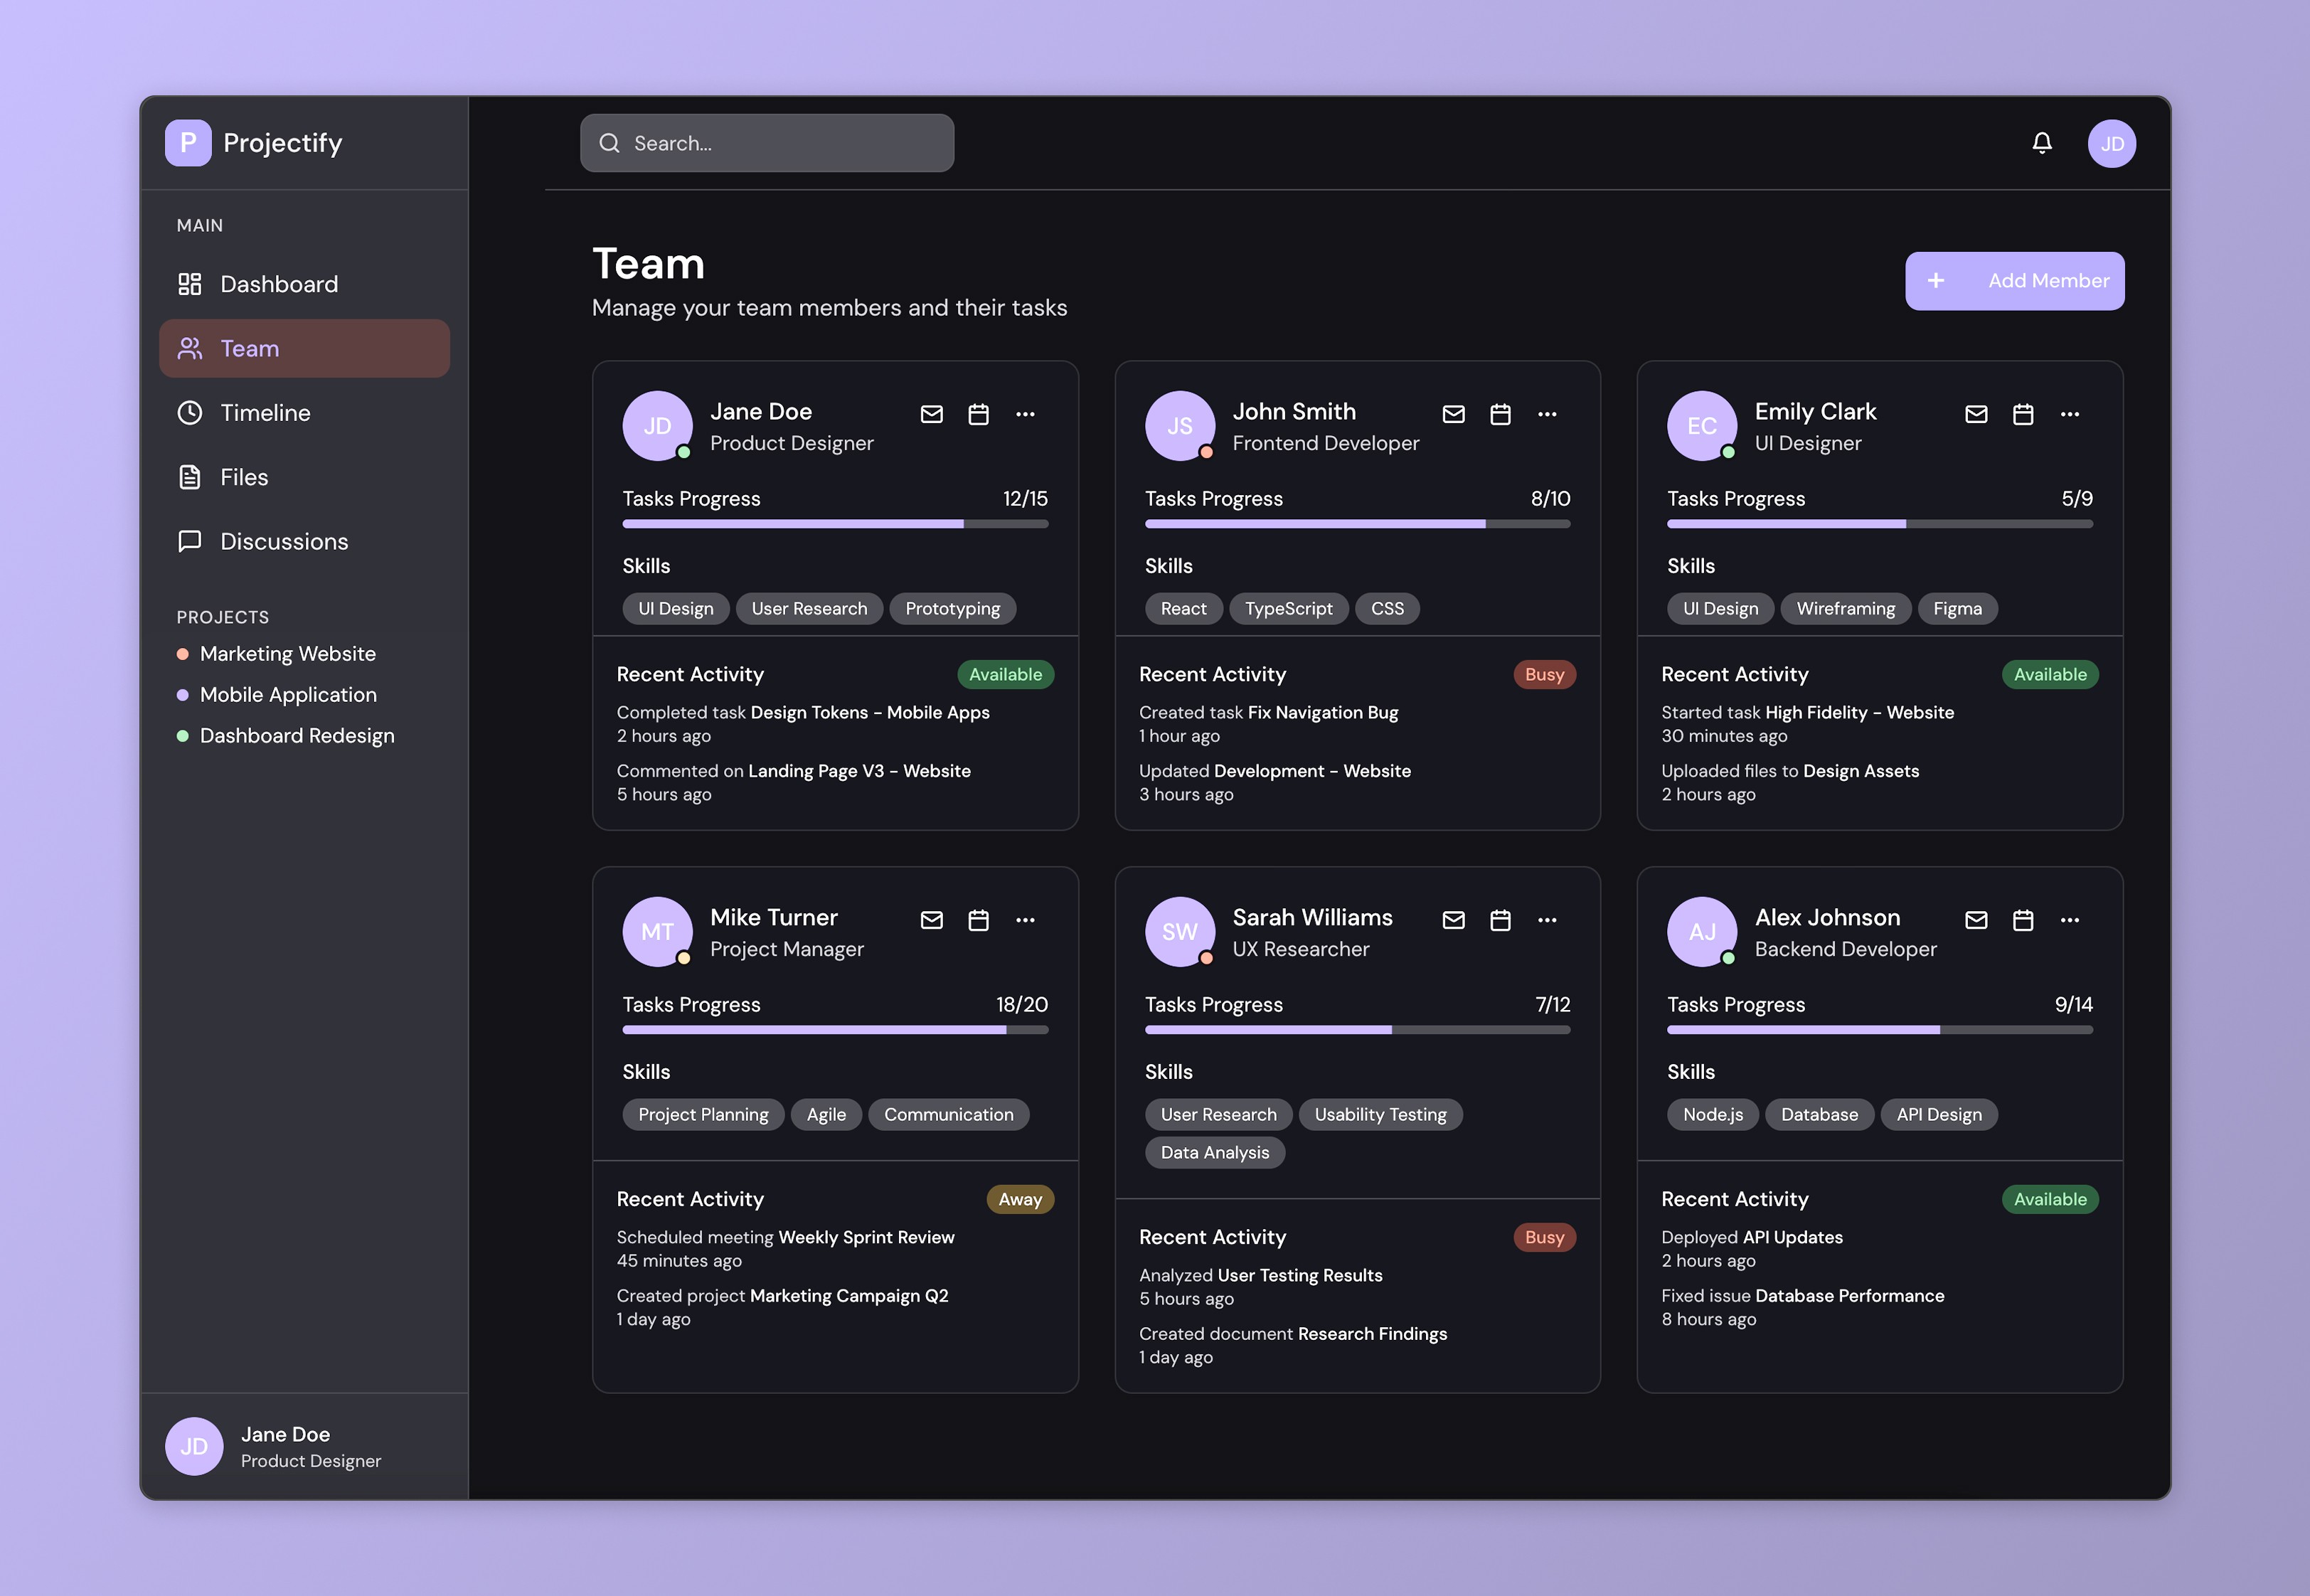The width and height of the screenshot is (2310, 1596).
Task: Open Alex Johnson's calendar icon
Action: point(2022,920)
